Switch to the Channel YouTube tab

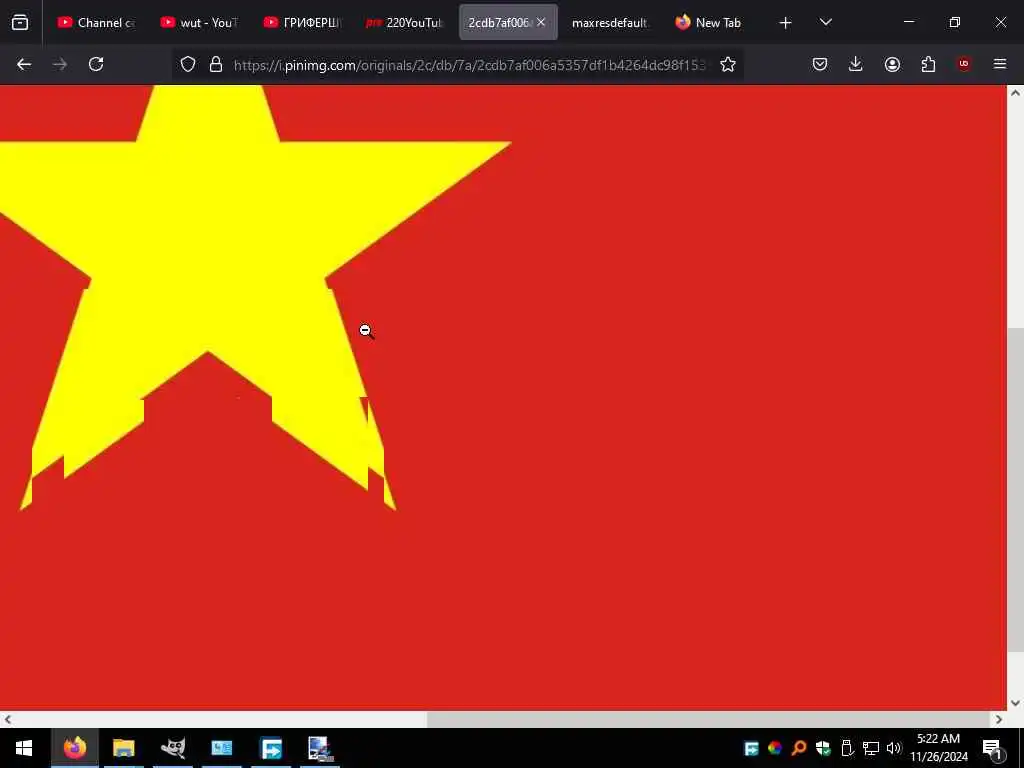pos(96,22)
